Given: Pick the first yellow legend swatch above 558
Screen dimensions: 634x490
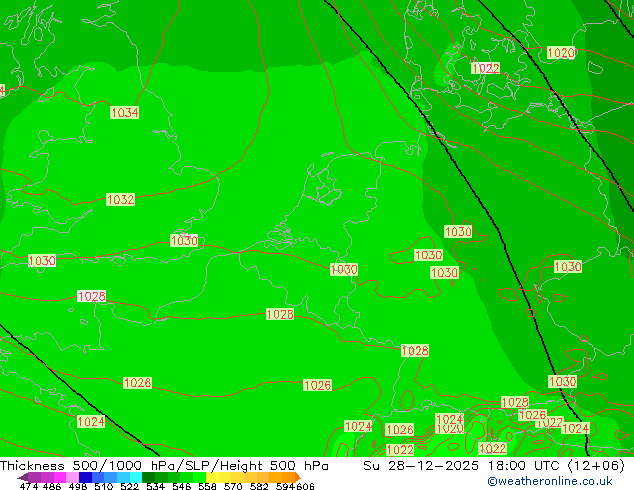Looking at the screenshot, I should [x=212, y=477].
